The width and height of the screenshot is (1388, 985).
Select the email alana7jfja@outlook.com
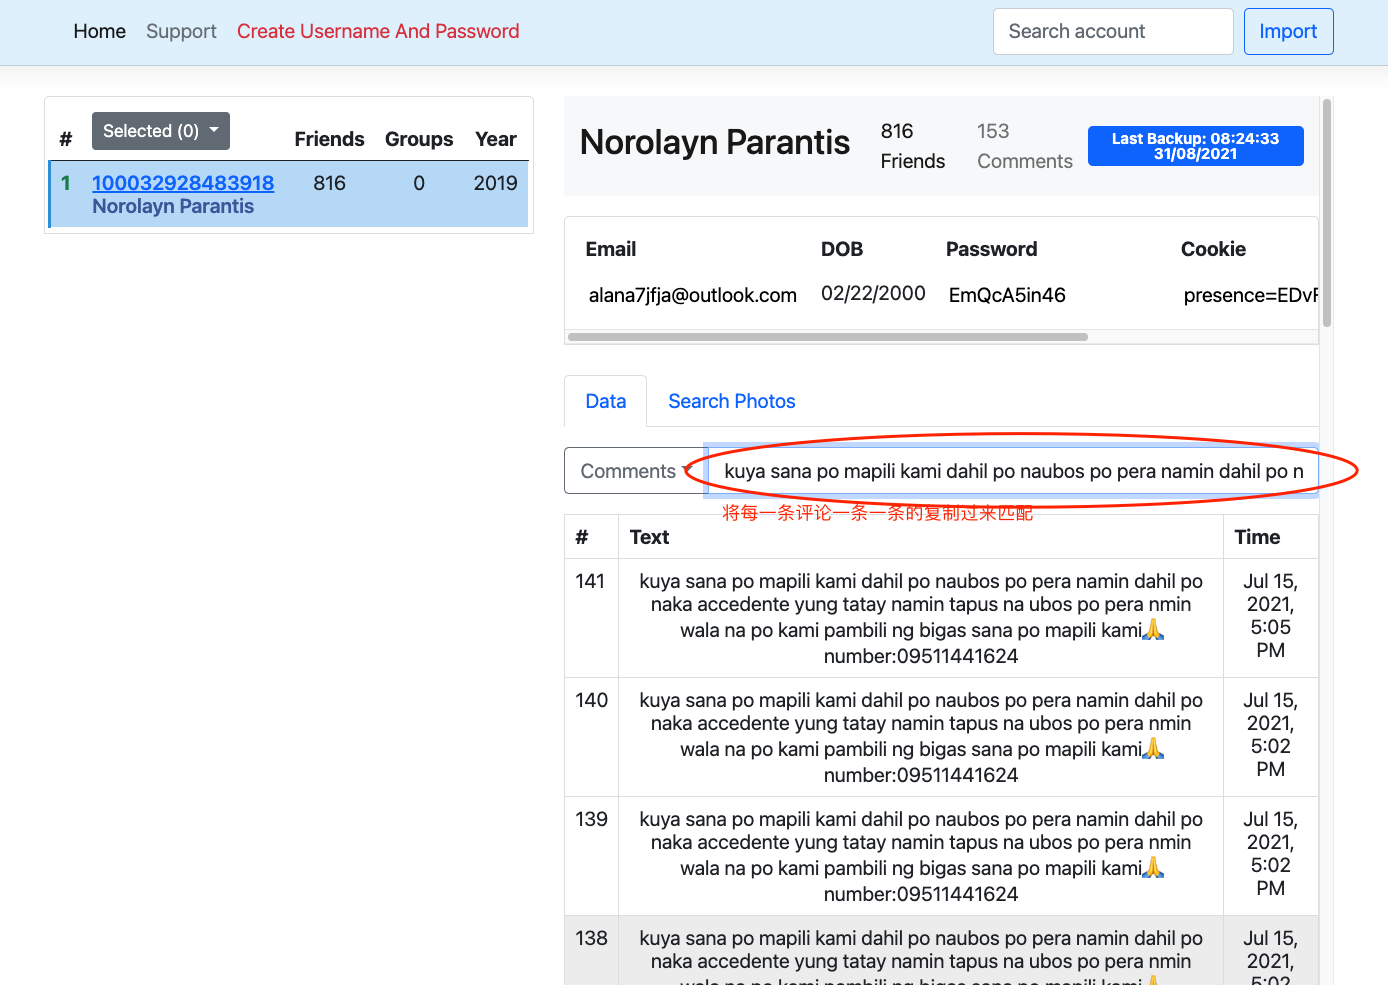(692, 295)
